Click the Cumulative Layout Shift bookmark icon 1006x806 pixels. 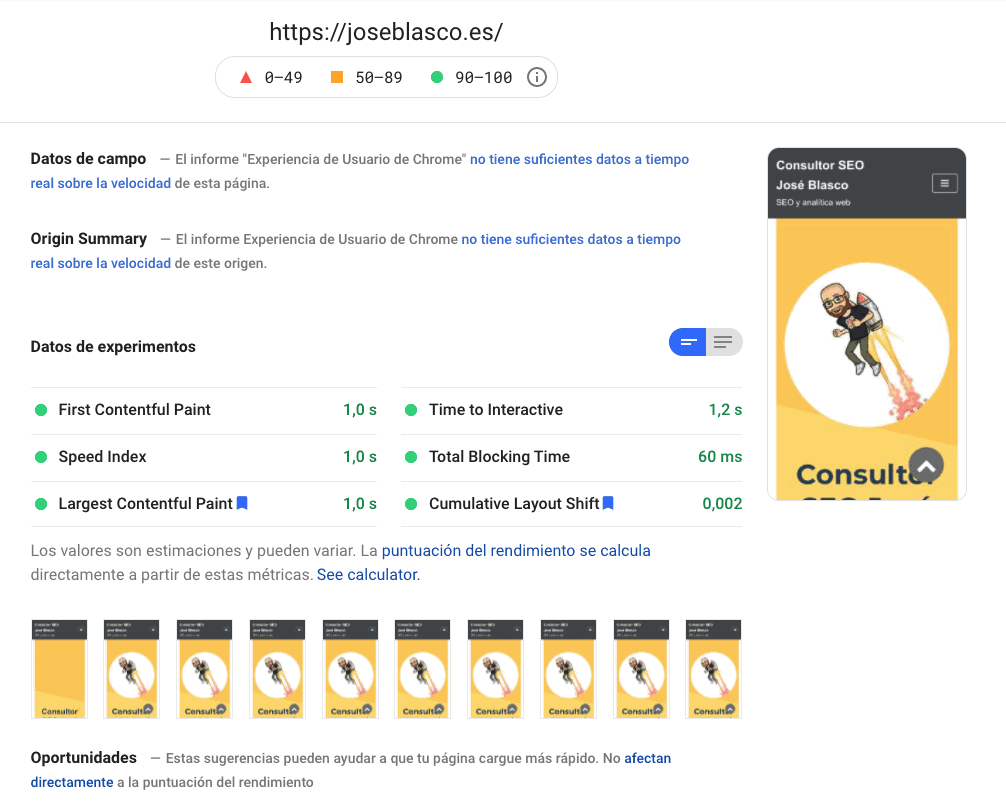click(x=608, y=503)
